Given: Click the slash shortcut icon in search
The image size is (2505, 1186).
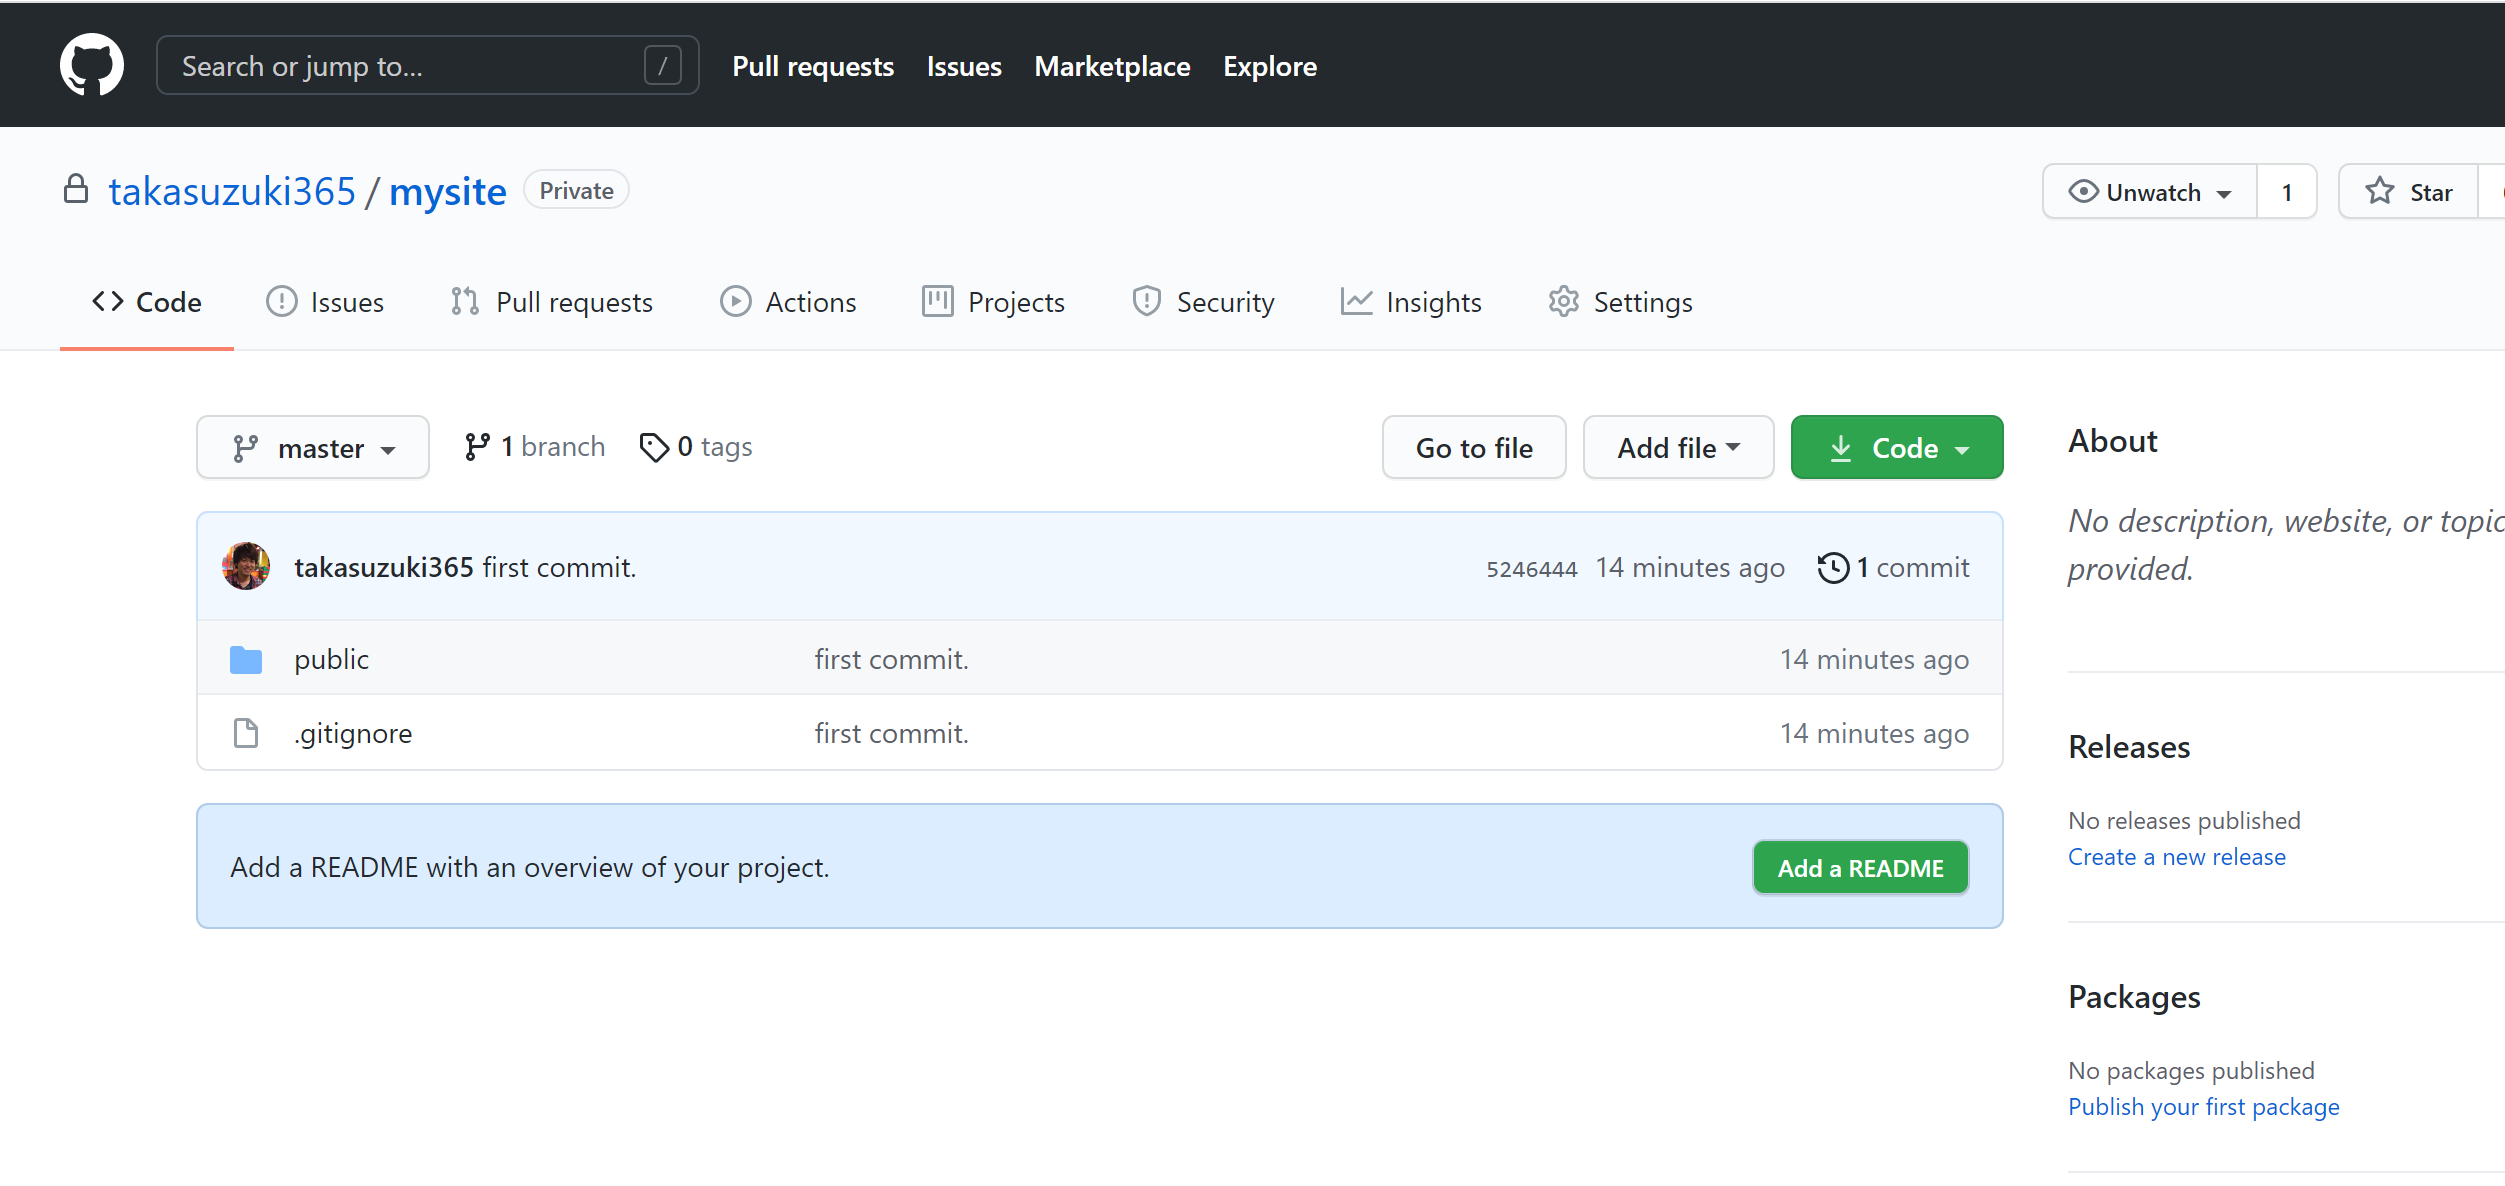Looking at the screenshot, I should [662, 66].
